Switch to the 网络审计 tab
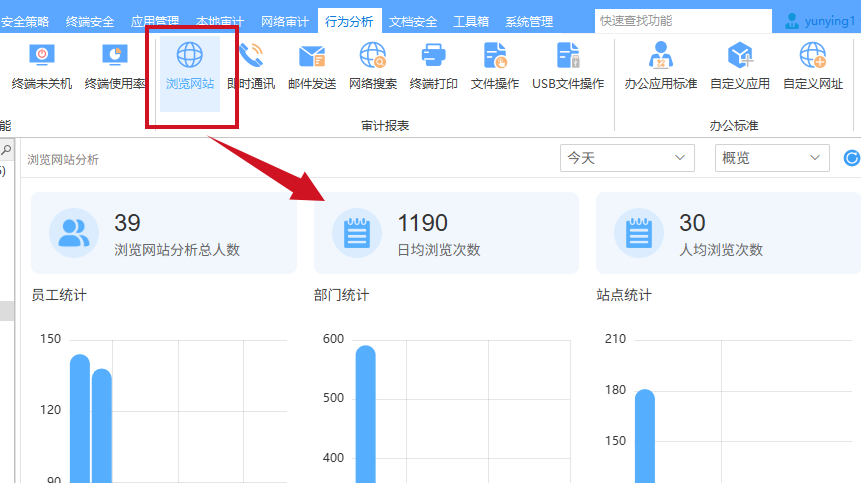This screenshot has width=861, height=483. coord(284,21)
